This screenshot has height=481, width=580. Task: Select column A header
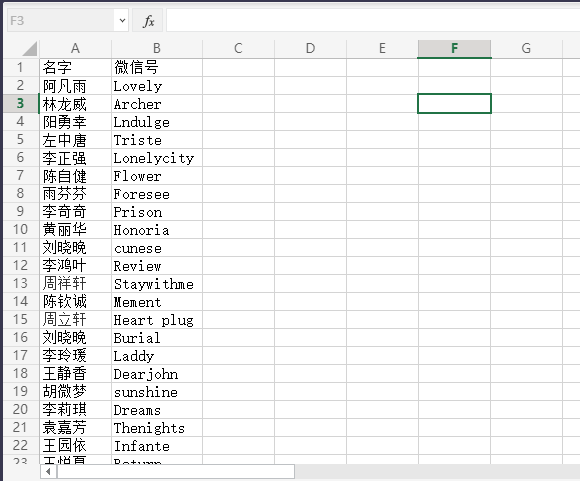(x=75, y=48)
